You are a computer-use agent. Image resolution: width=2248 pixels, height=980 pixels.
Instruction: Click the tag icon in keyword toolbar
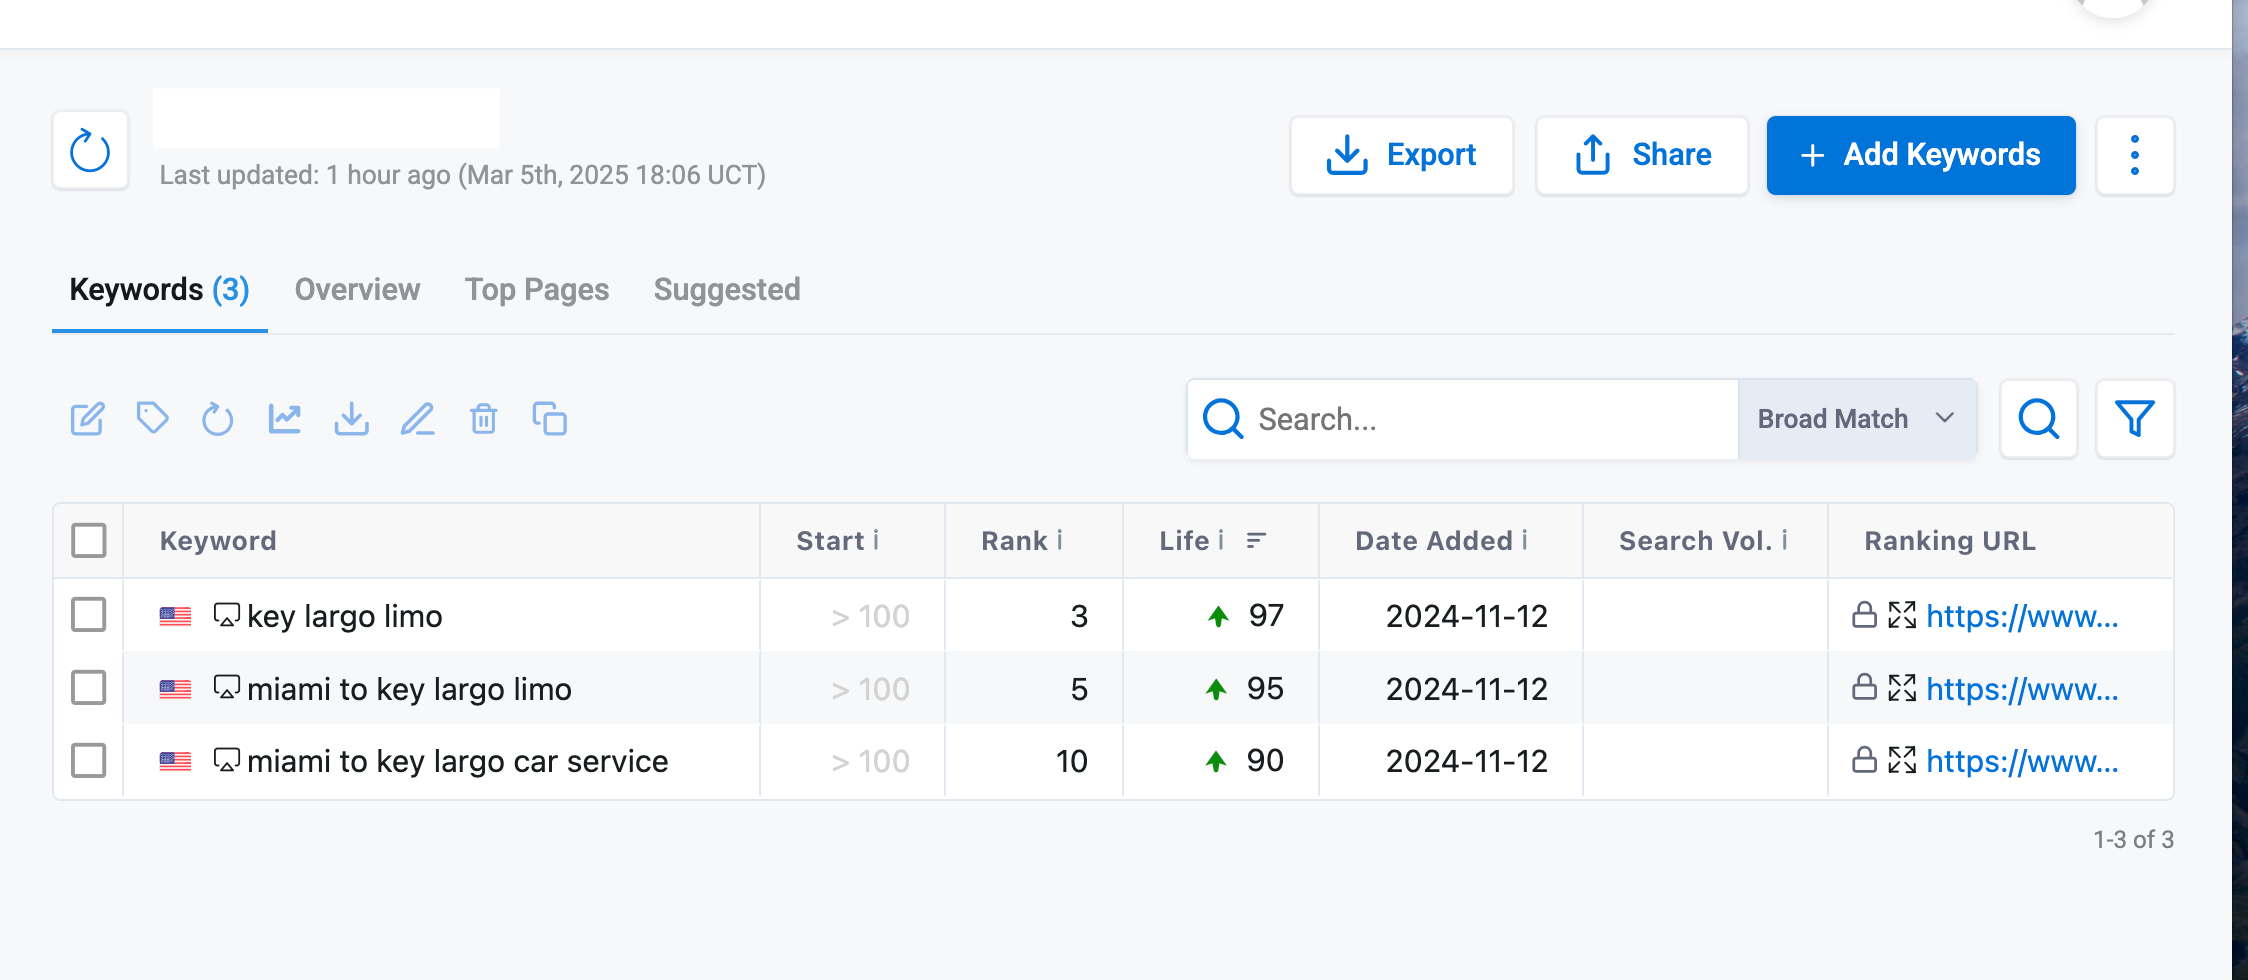152,418
